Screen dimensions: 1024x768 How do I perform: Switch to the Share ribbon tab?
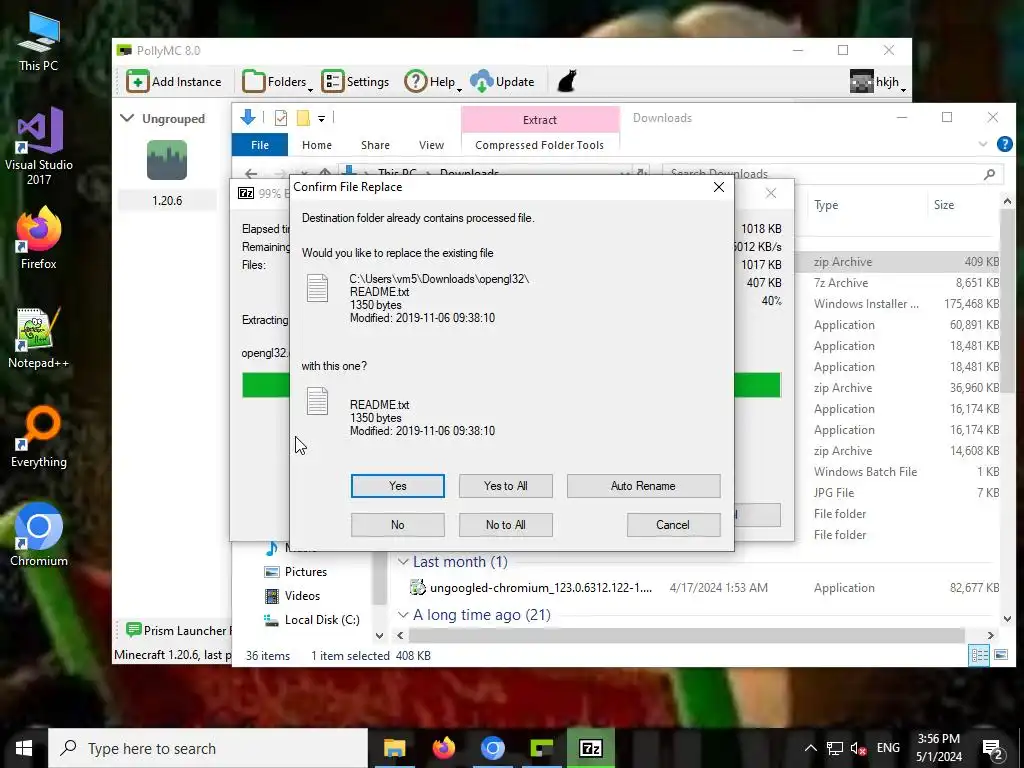point(376,145)
